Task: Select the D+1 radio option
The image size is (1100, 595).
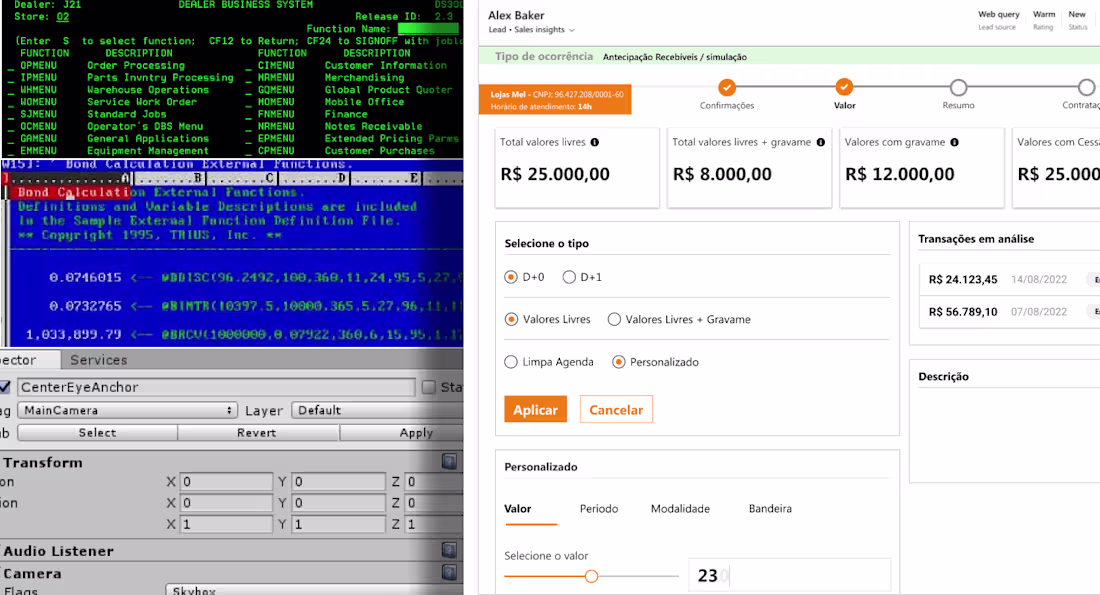Action: pyautogui.click(x=569, y=277)
